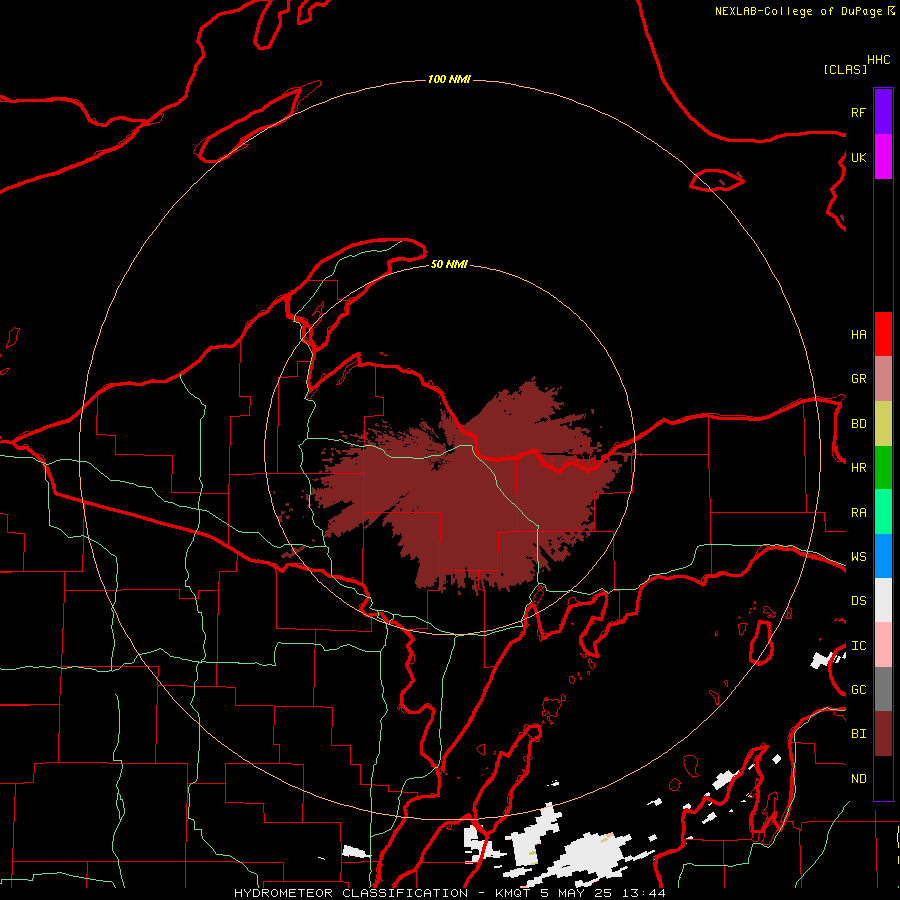This screenshot has width=900, height=900.
Task: Click the UK magenta legend swatch
Action: 883,157
